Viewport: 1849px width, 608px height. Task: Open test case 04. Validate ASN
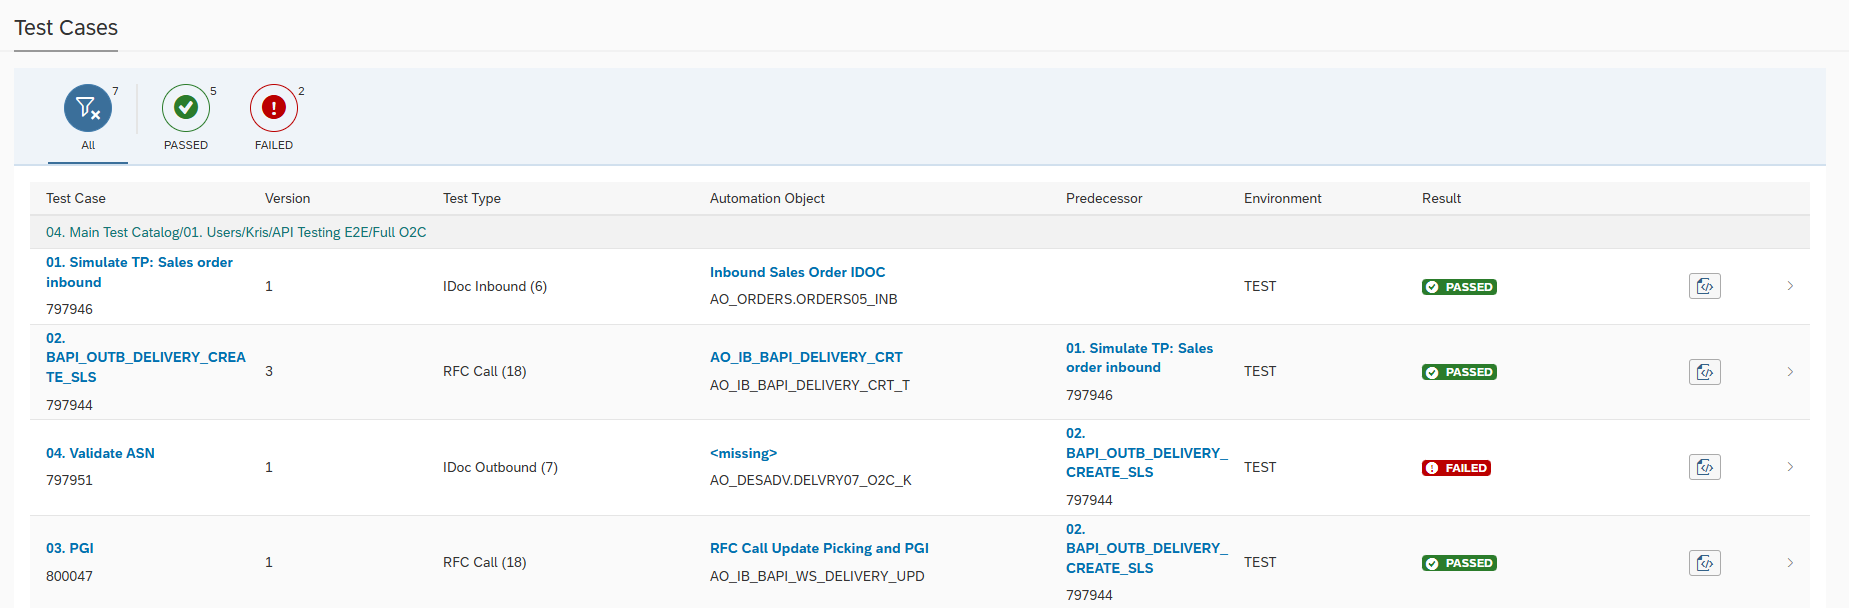[100, 453]
